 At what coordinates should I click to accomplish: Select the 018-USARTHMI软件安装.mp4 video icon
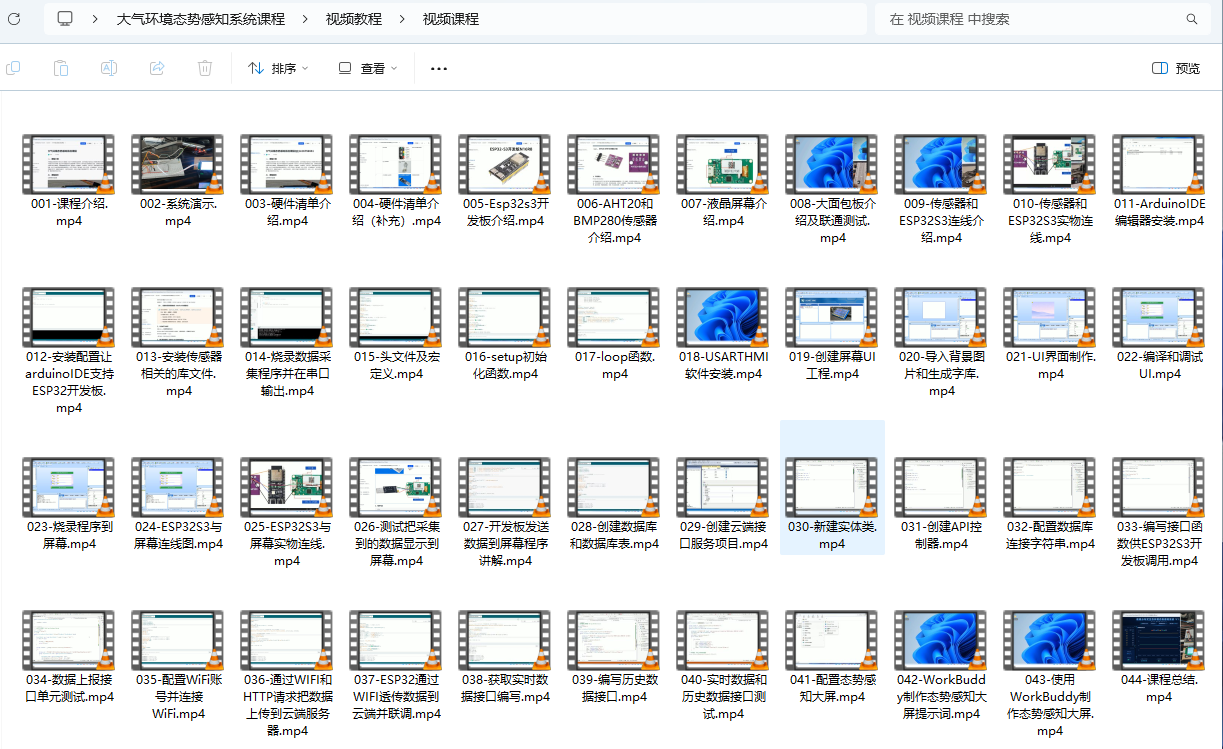(x=723, y=316)
